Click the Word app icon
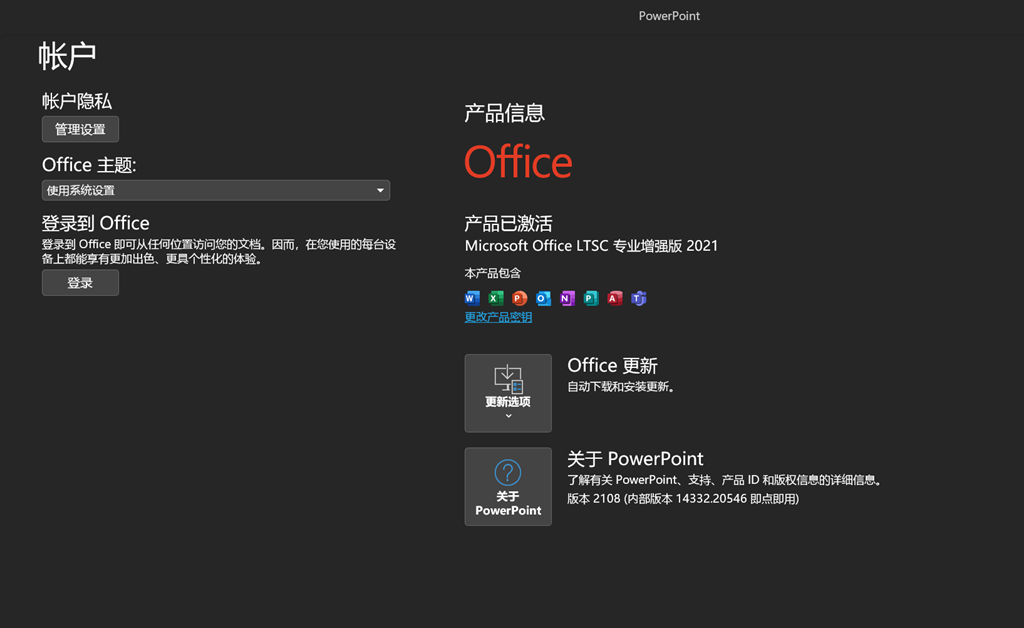1024x628 pixels. [472, 298]
